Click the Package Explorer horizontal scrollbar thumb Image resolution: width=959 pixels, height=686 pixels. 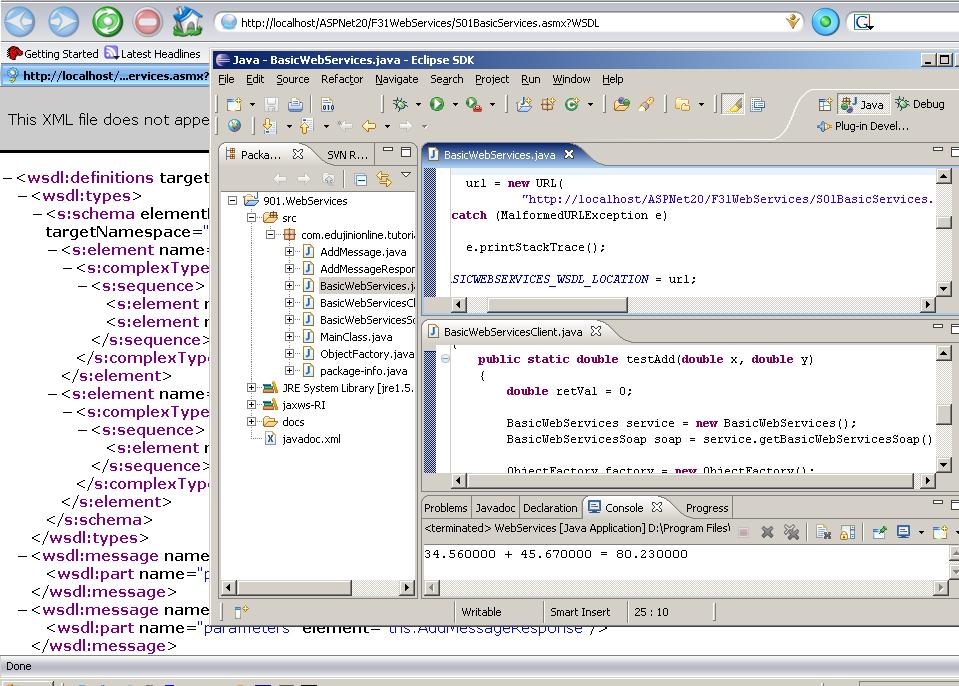[294, 588]
